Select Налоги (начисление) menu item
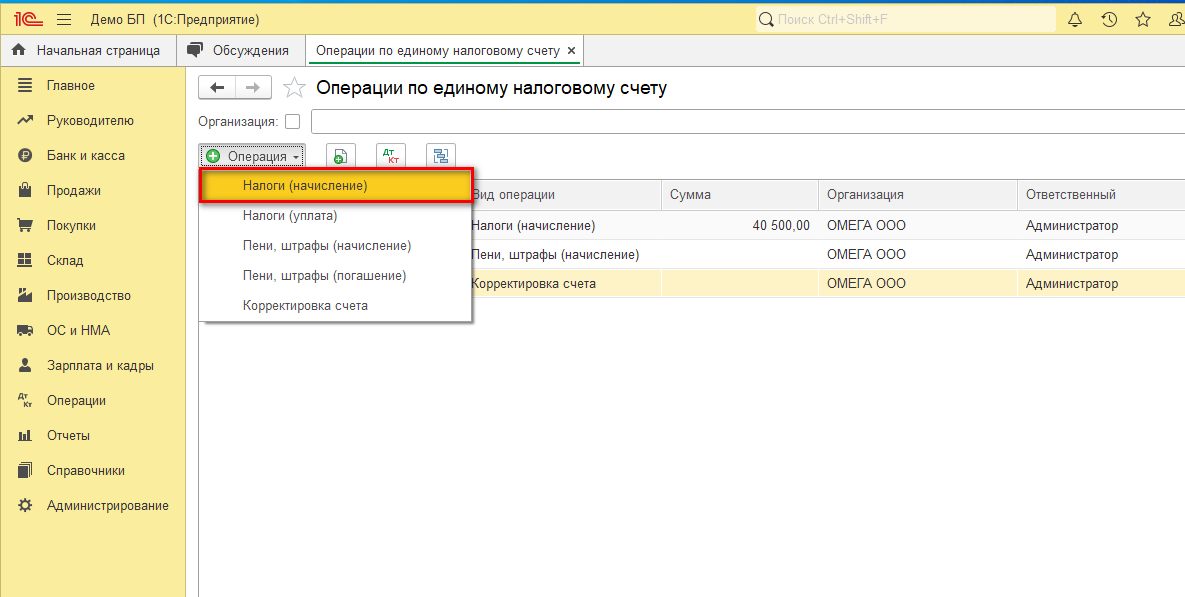1185x597 pixels. pyautogui.click(x=336, y=185)
